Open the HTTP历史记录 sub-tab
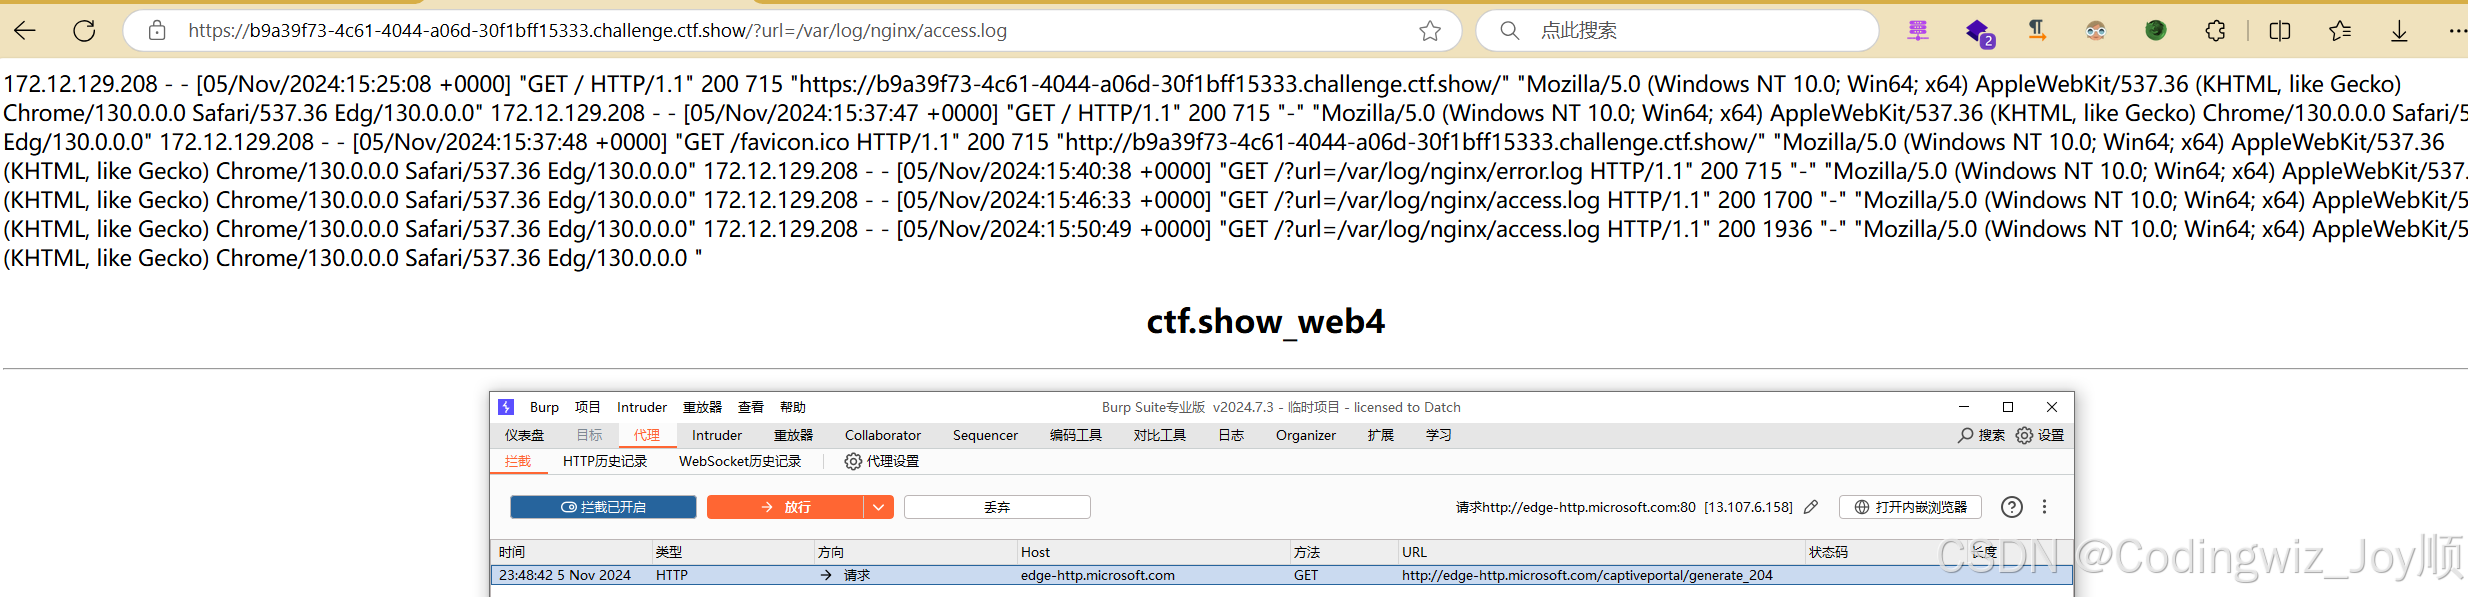2468x597 pixels. [605, 461]
